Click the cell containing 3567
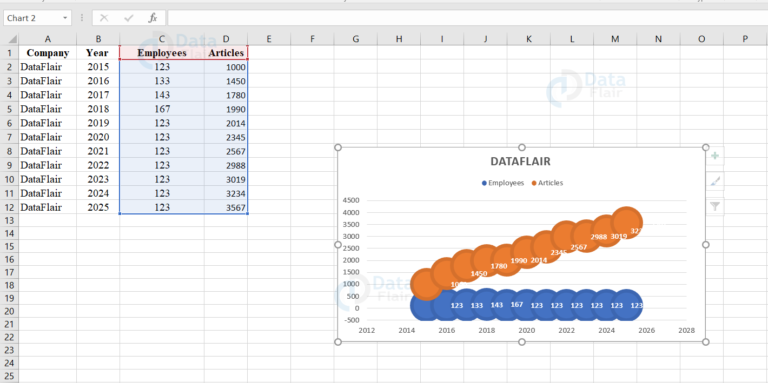This screenshot has height=383, width=768. [226, 207]
